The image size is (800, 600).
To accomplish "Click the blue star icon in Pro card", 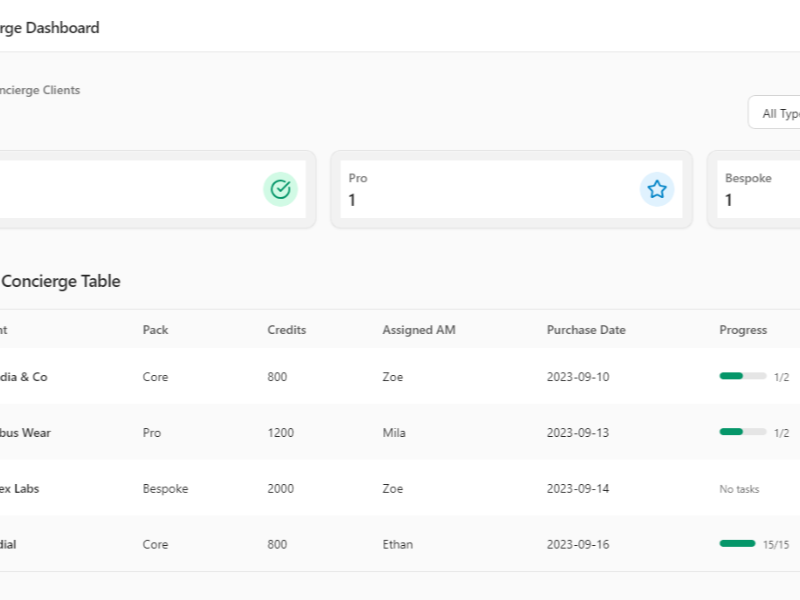I will coord(657,189).
